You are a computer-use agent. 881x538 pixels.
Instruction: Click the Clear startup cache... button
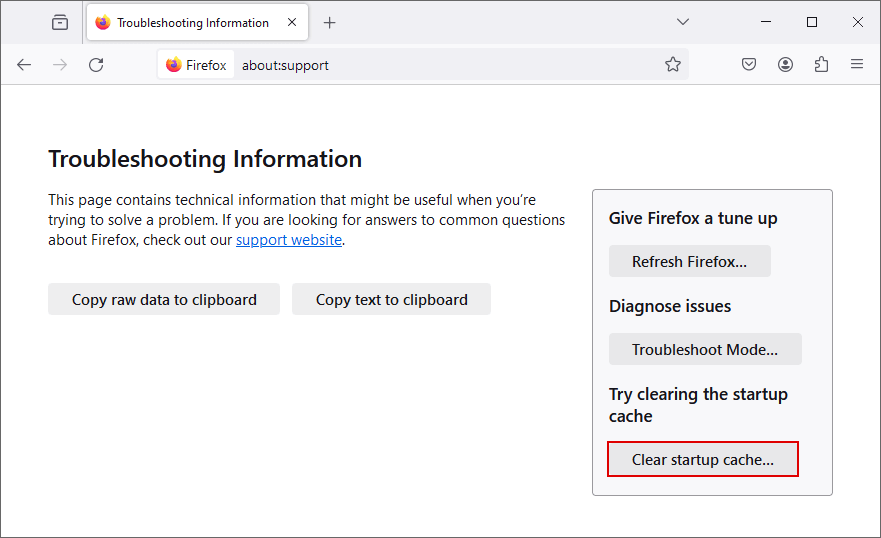702,459
